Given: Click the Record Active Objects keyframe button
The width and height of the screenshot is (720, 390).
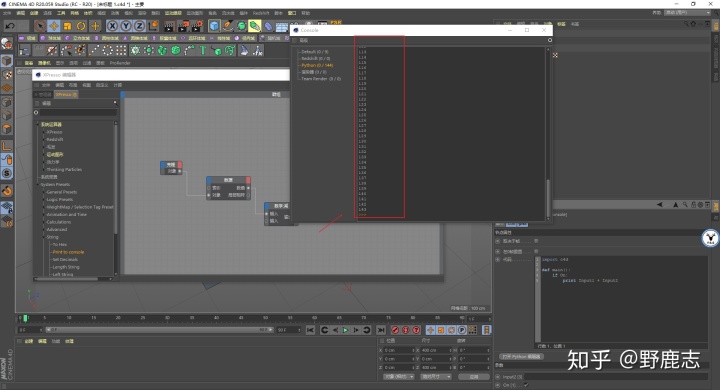Looking at the screenshot, I should pos(395,330).
